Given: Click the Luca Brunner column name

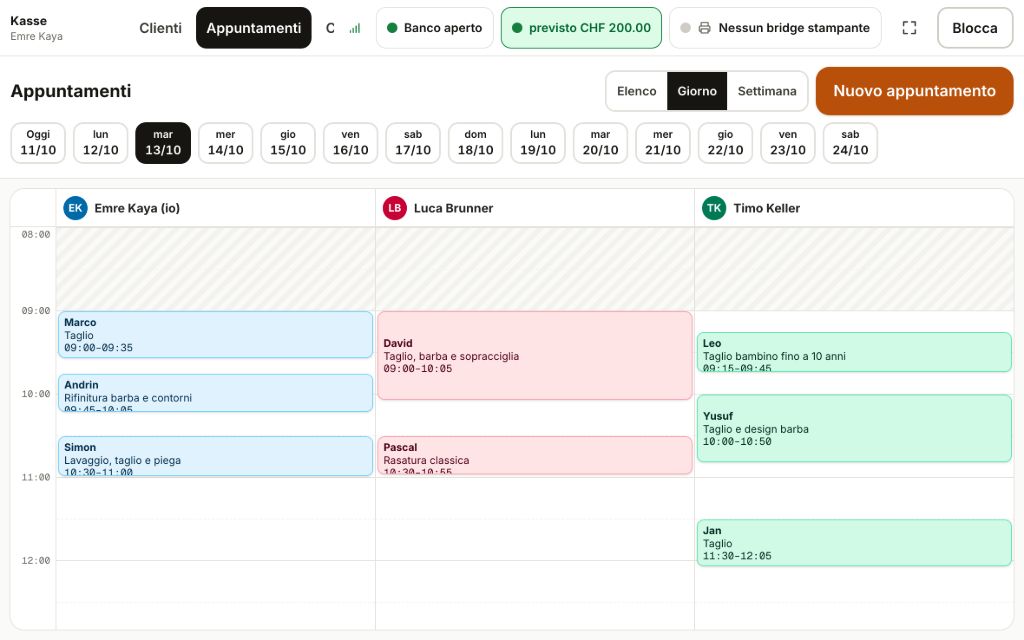Looking at the screenshot, I should [453, 208].
